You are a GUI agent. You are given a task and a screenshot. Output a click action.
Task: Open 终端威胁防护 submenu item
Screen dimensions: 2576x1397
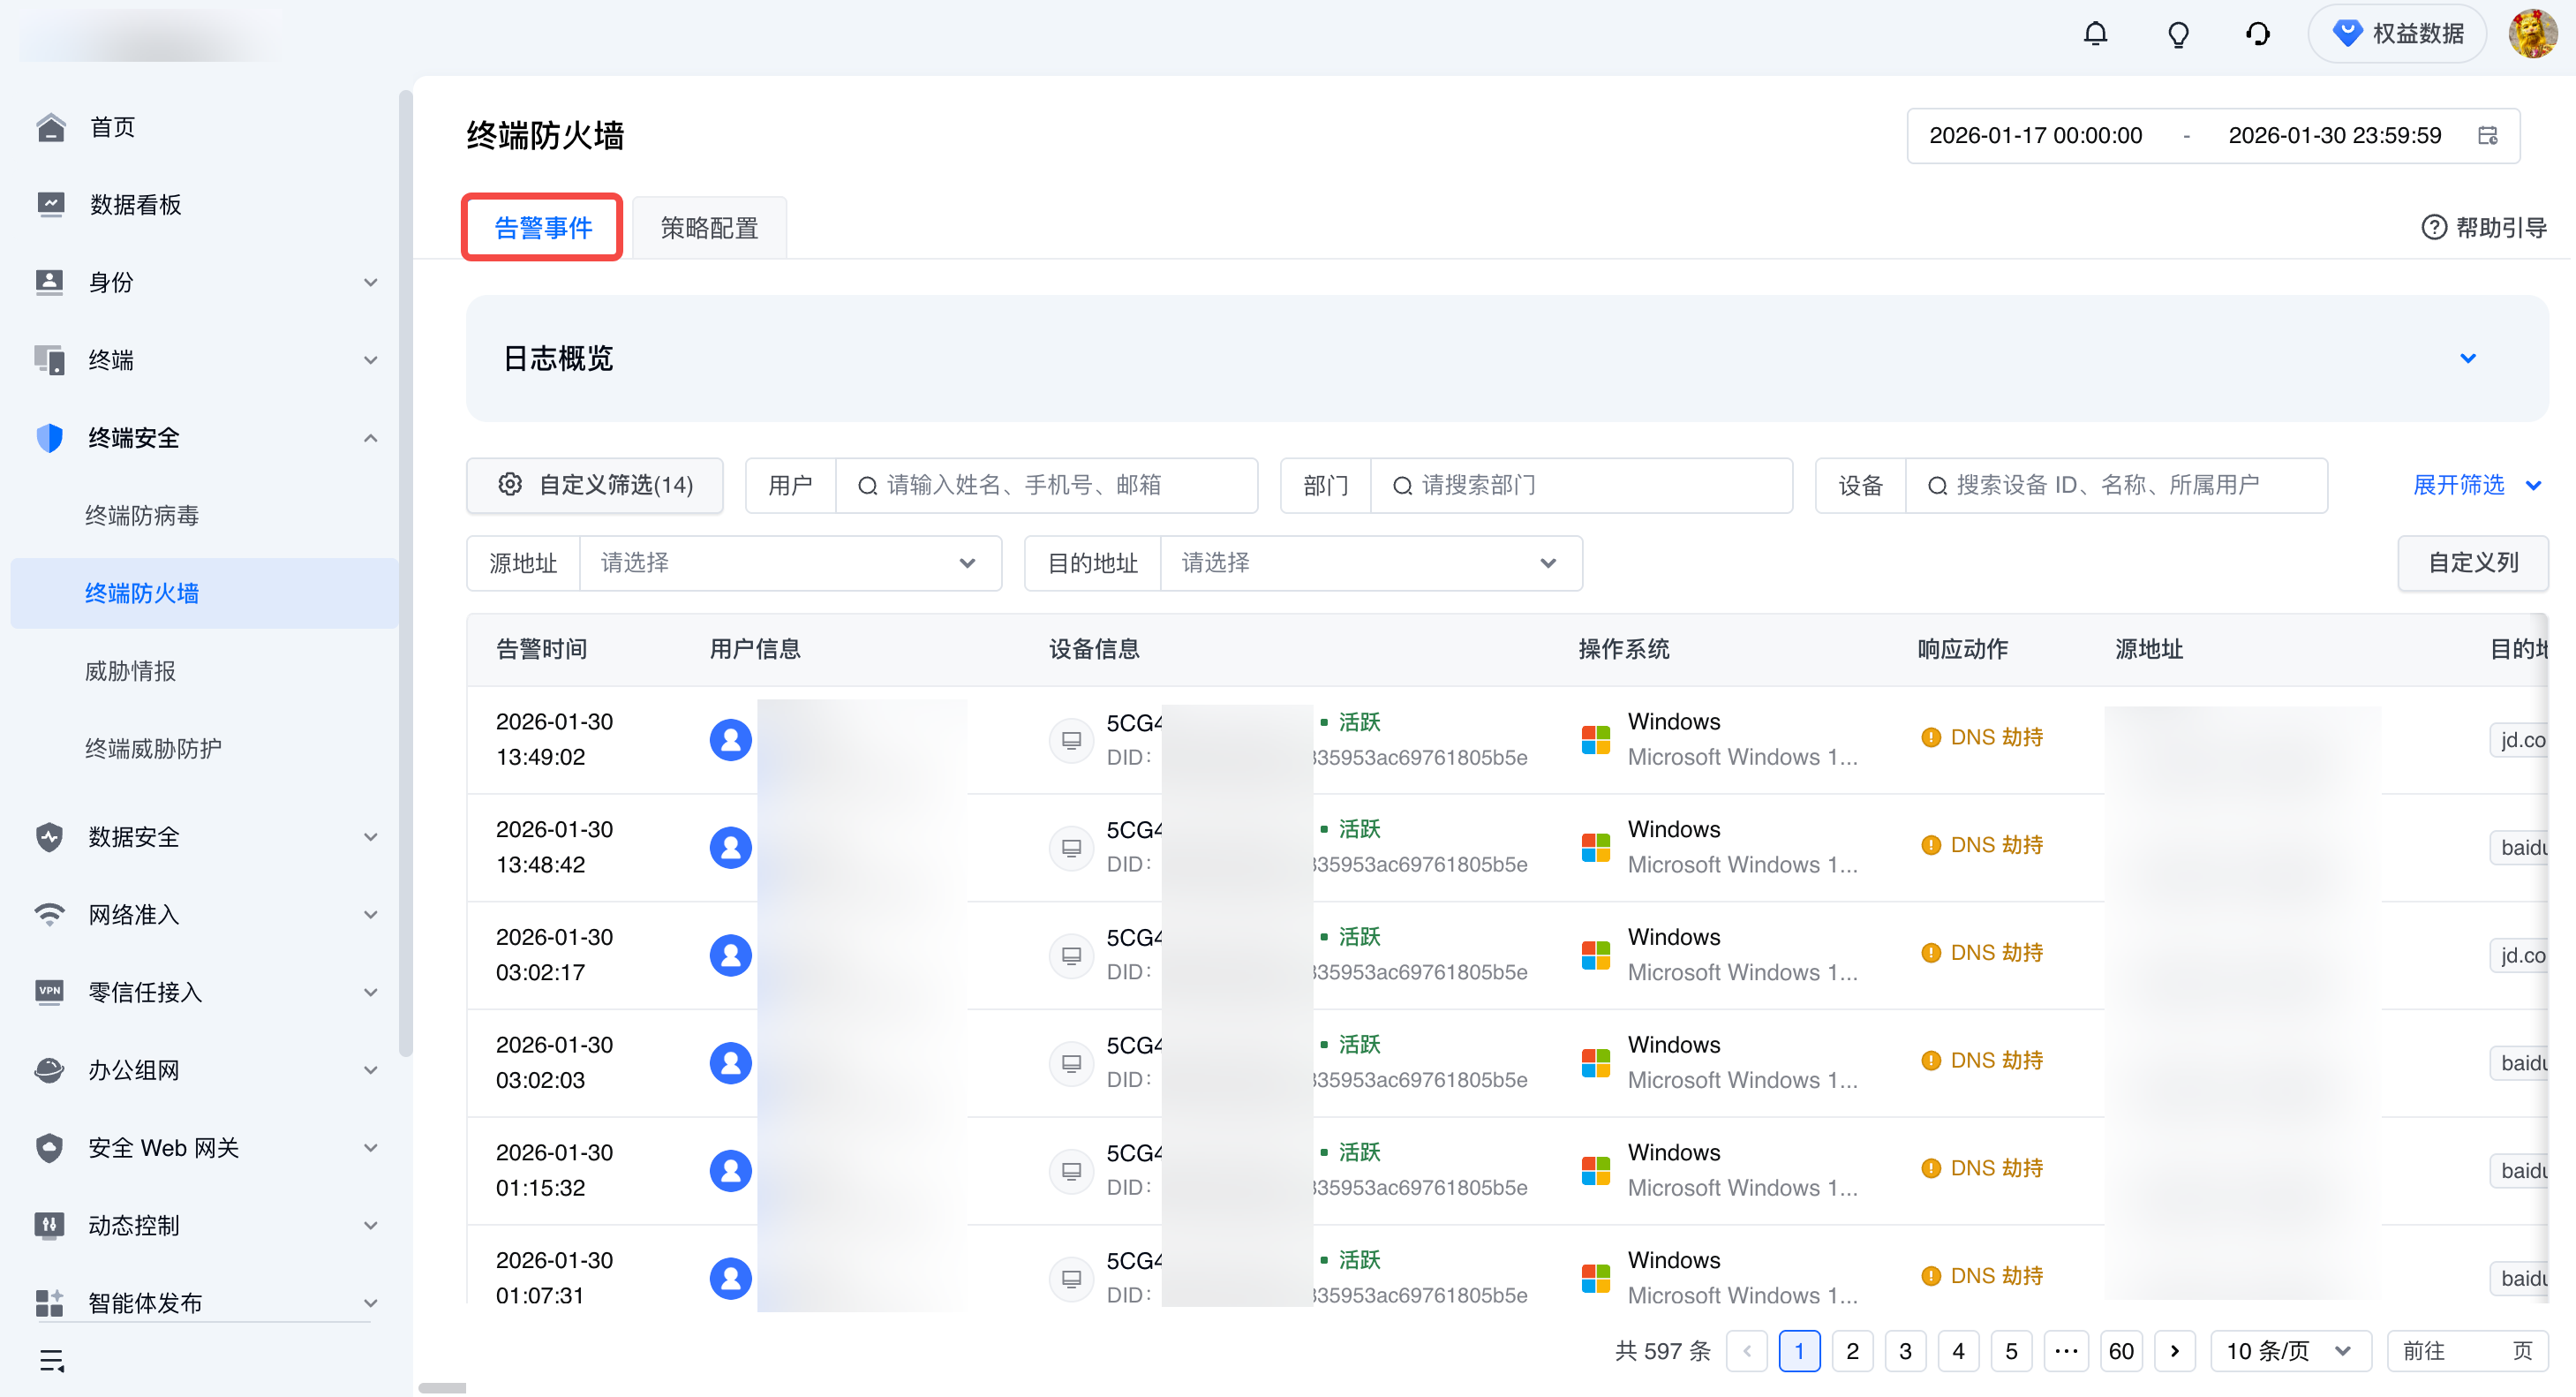[x=153, y=749]
